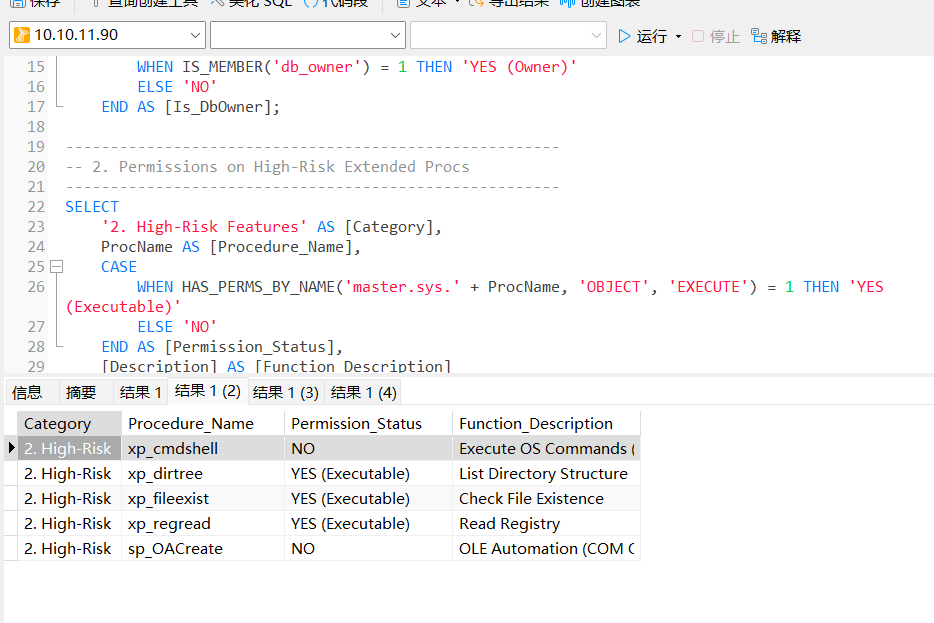Select the sp_OACreate cell in results
Viewport: 934px width, 623px height.
pyautogui.click(x=175, y=549)
